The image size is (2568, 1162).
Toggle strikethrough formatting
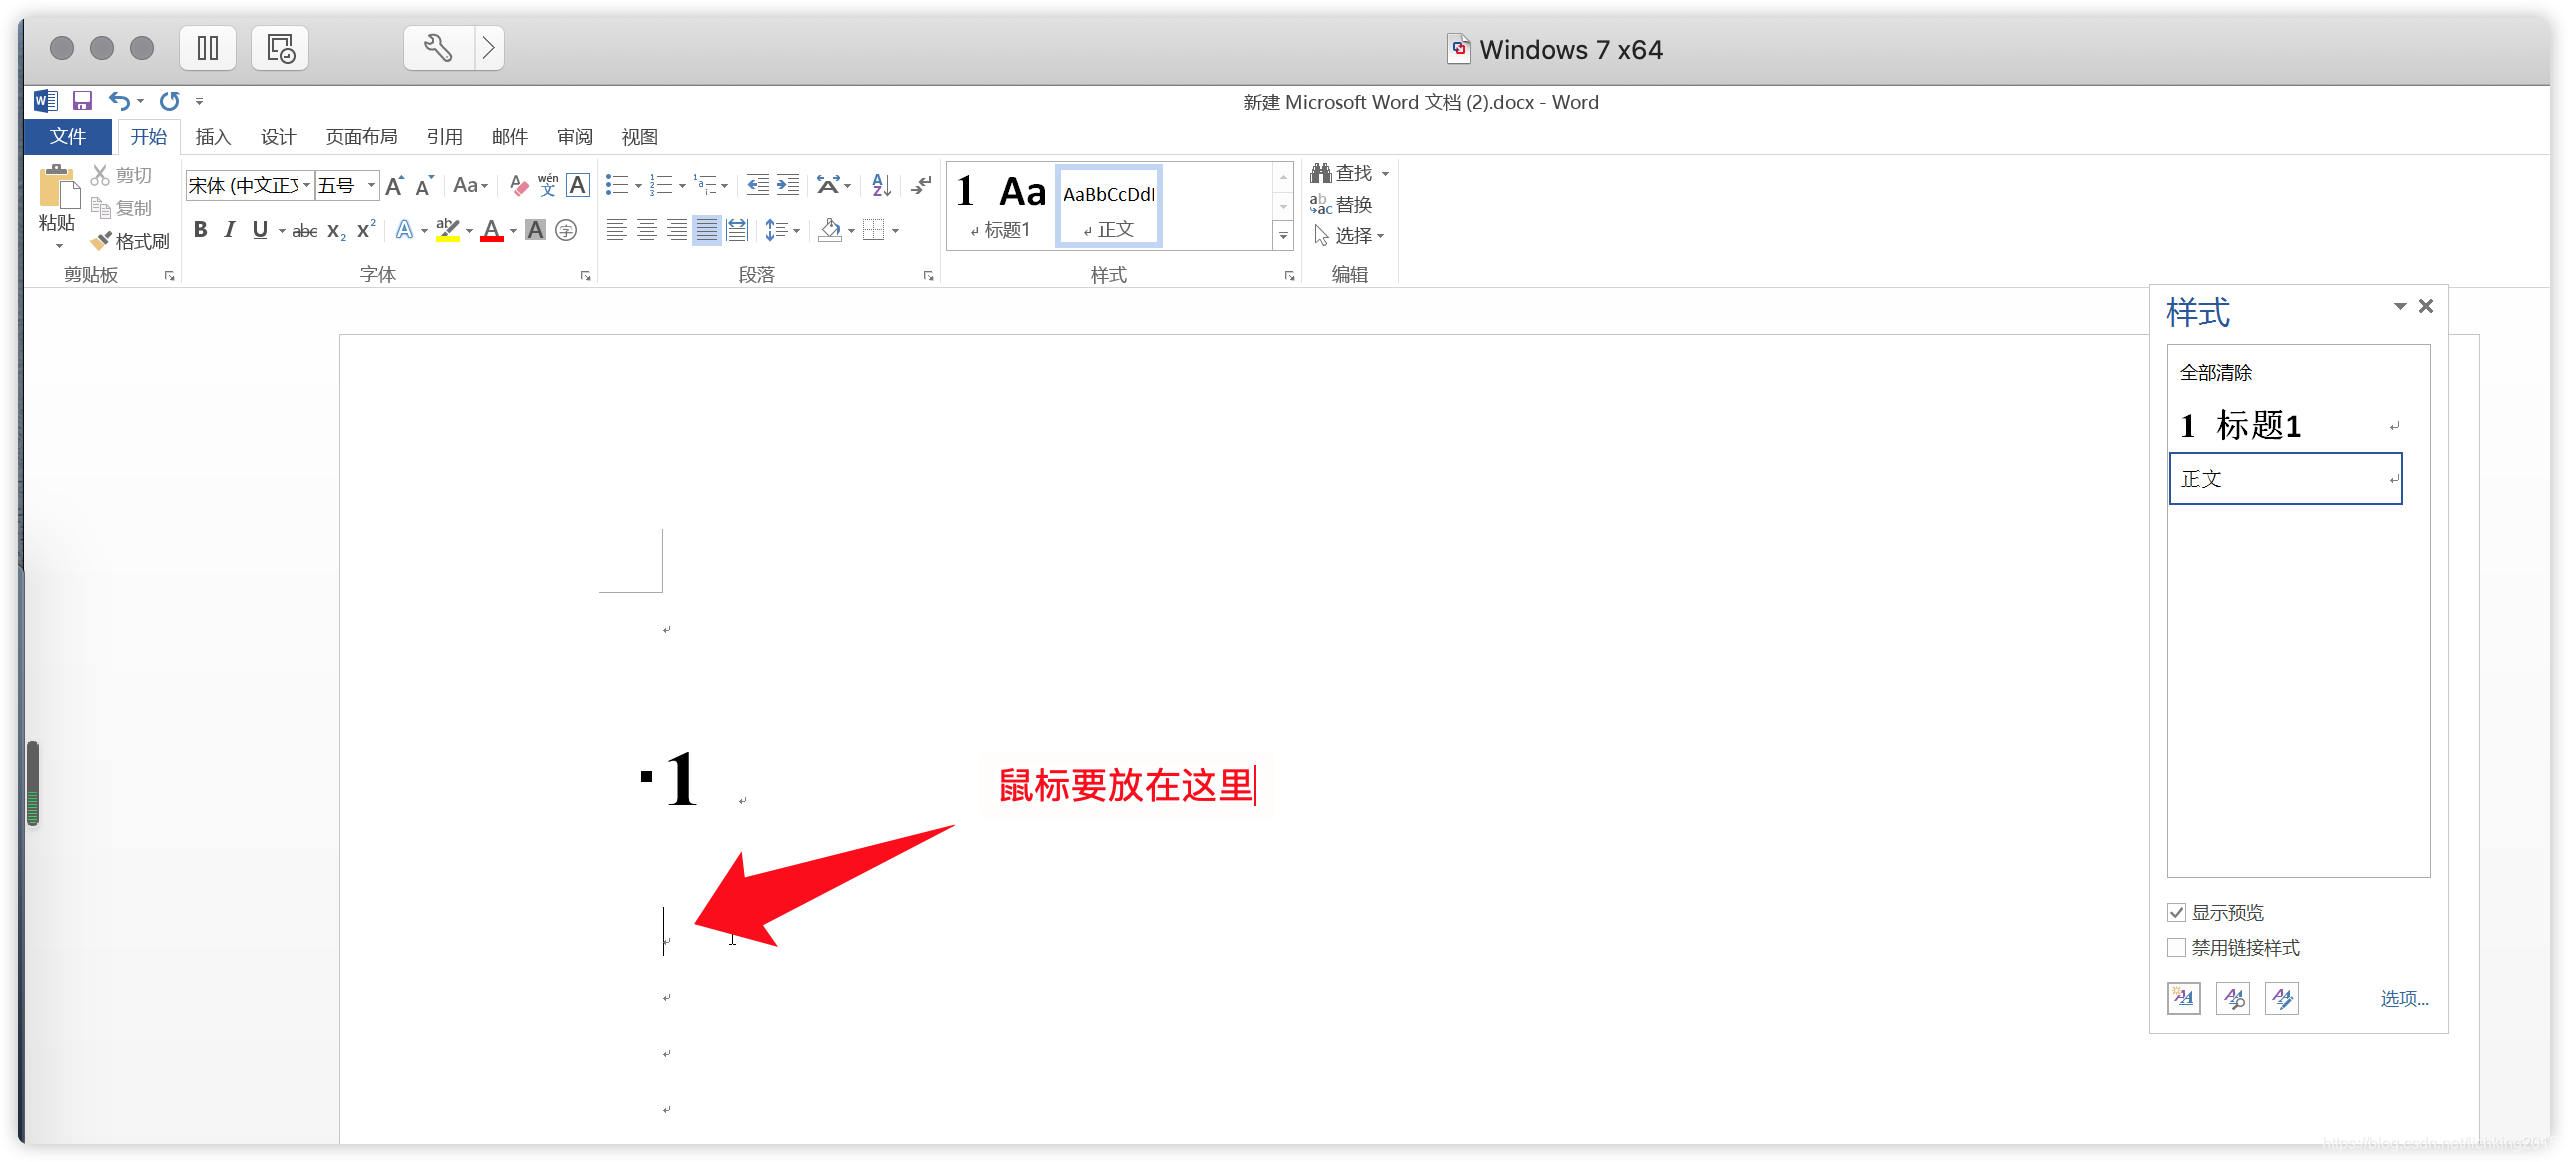point(304,231)
